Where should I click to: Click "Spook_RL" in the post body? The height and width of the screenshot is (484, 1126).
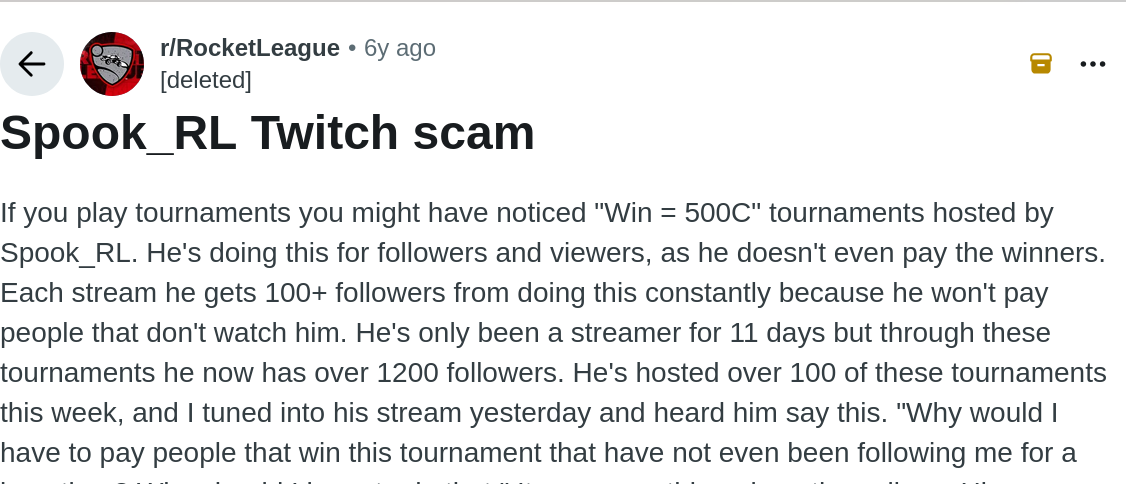66,253
